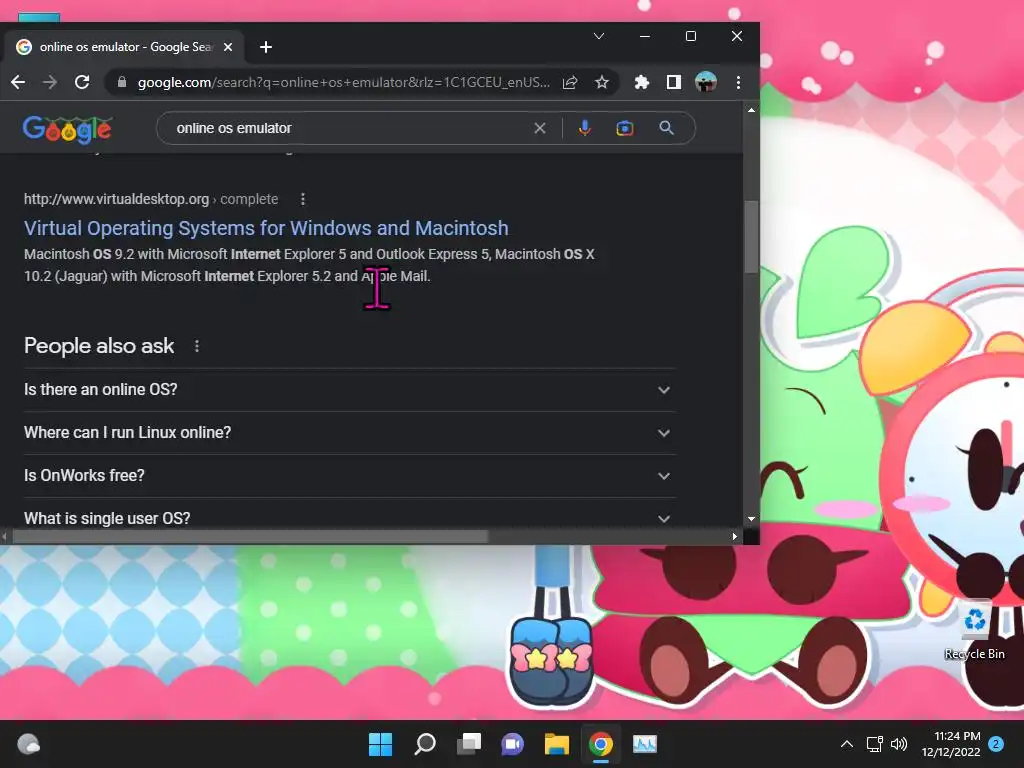Open the Chrome three-dot menu
The height and width of the screenshot is (768, 1024).
click(x=738, y=82)
